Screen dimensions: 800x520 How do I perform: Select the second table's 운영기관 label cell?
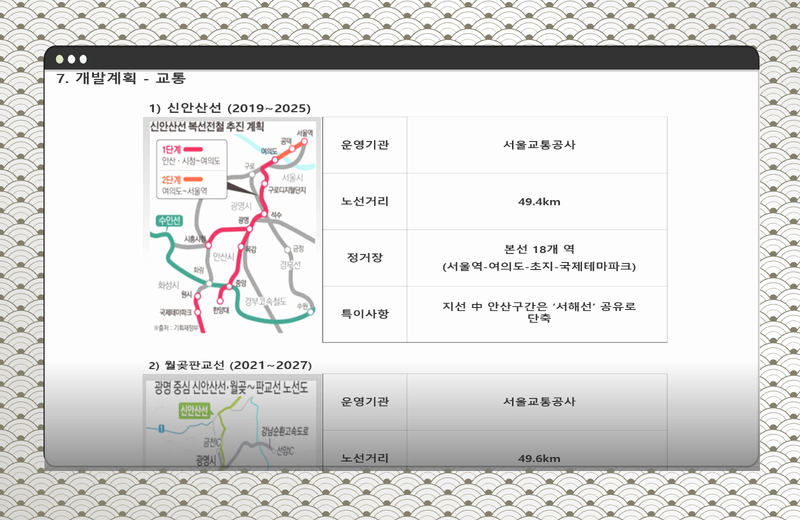tap(365, 402)
